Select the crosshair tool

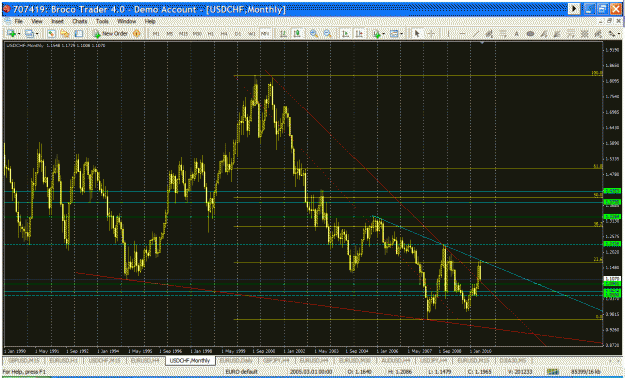click(431, 34)
